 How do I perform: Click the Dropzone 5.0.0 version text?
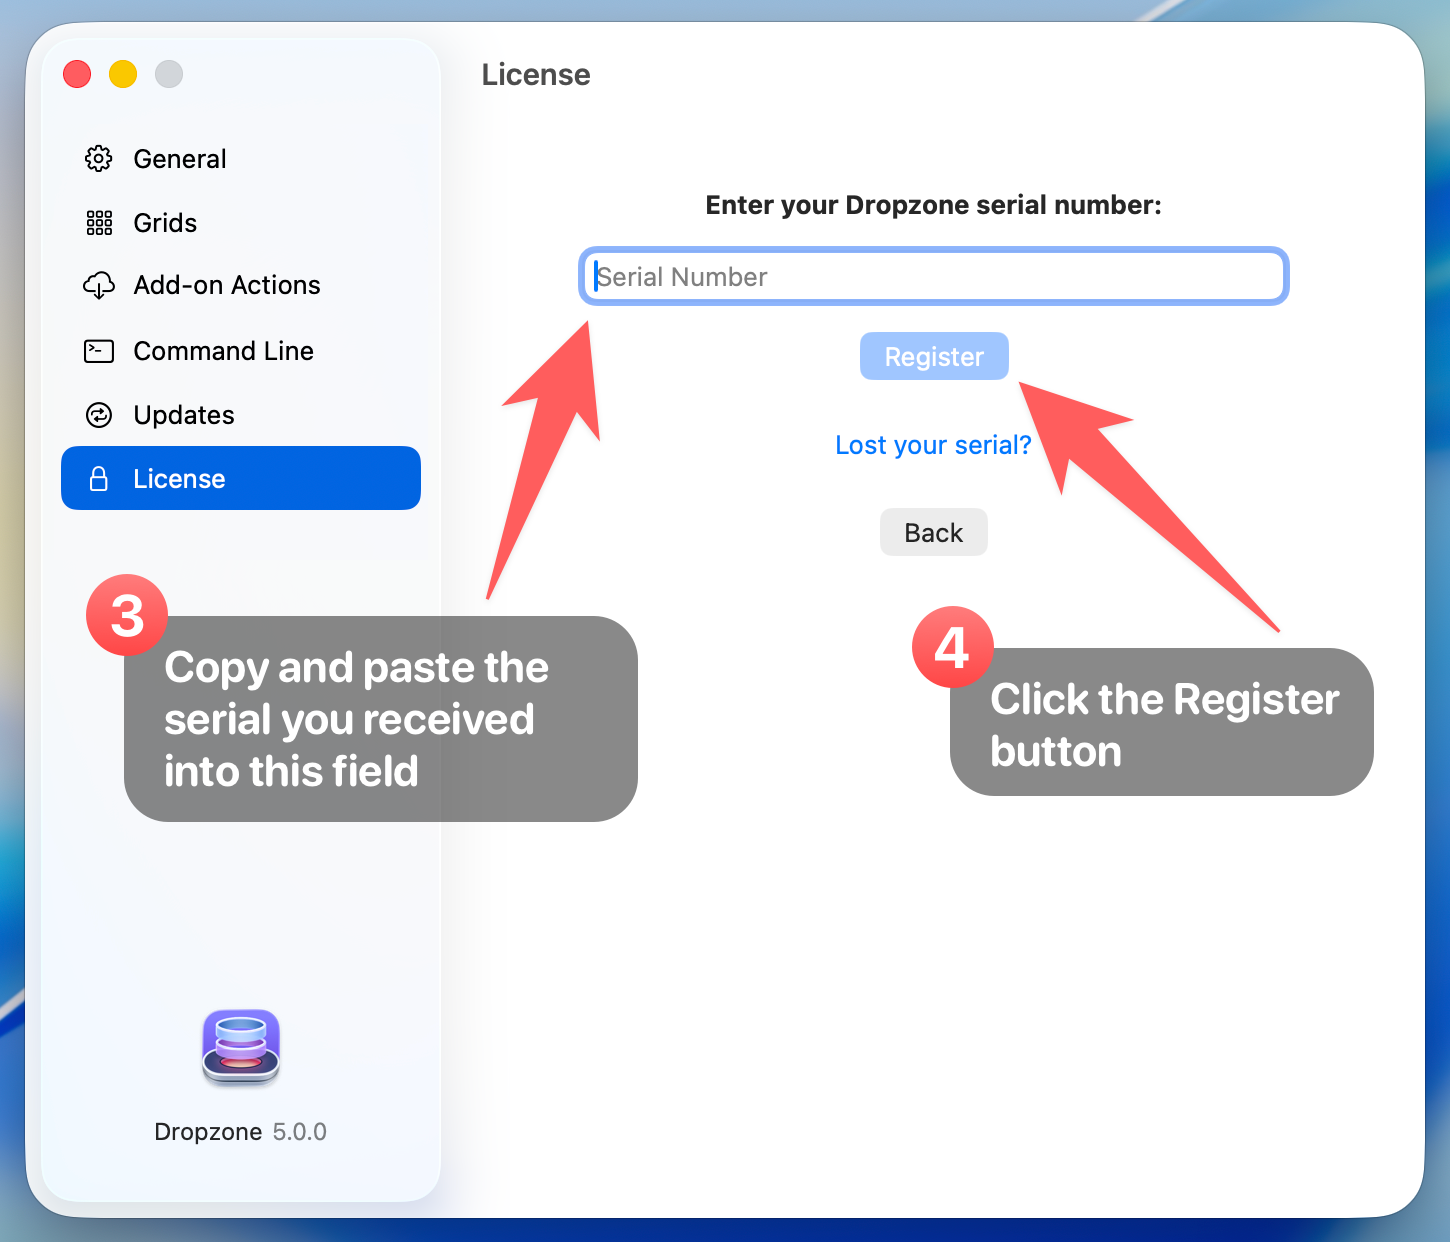pos(241,1132)
